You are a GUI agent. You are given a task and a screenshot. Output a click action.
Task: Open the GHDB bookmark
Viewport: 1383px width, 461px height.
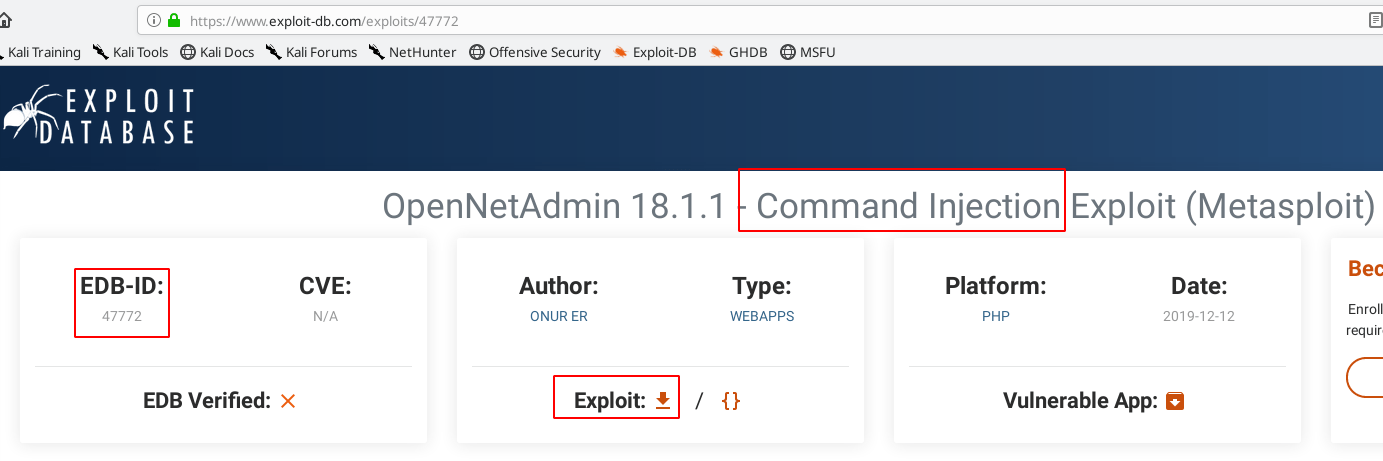[x=738, y=52]
